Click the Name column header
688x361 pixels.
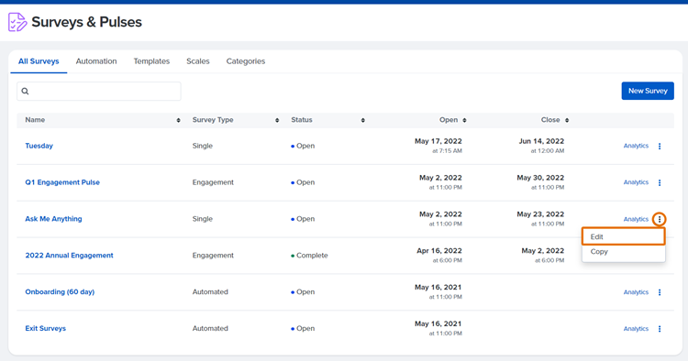[x=35, y=120]
